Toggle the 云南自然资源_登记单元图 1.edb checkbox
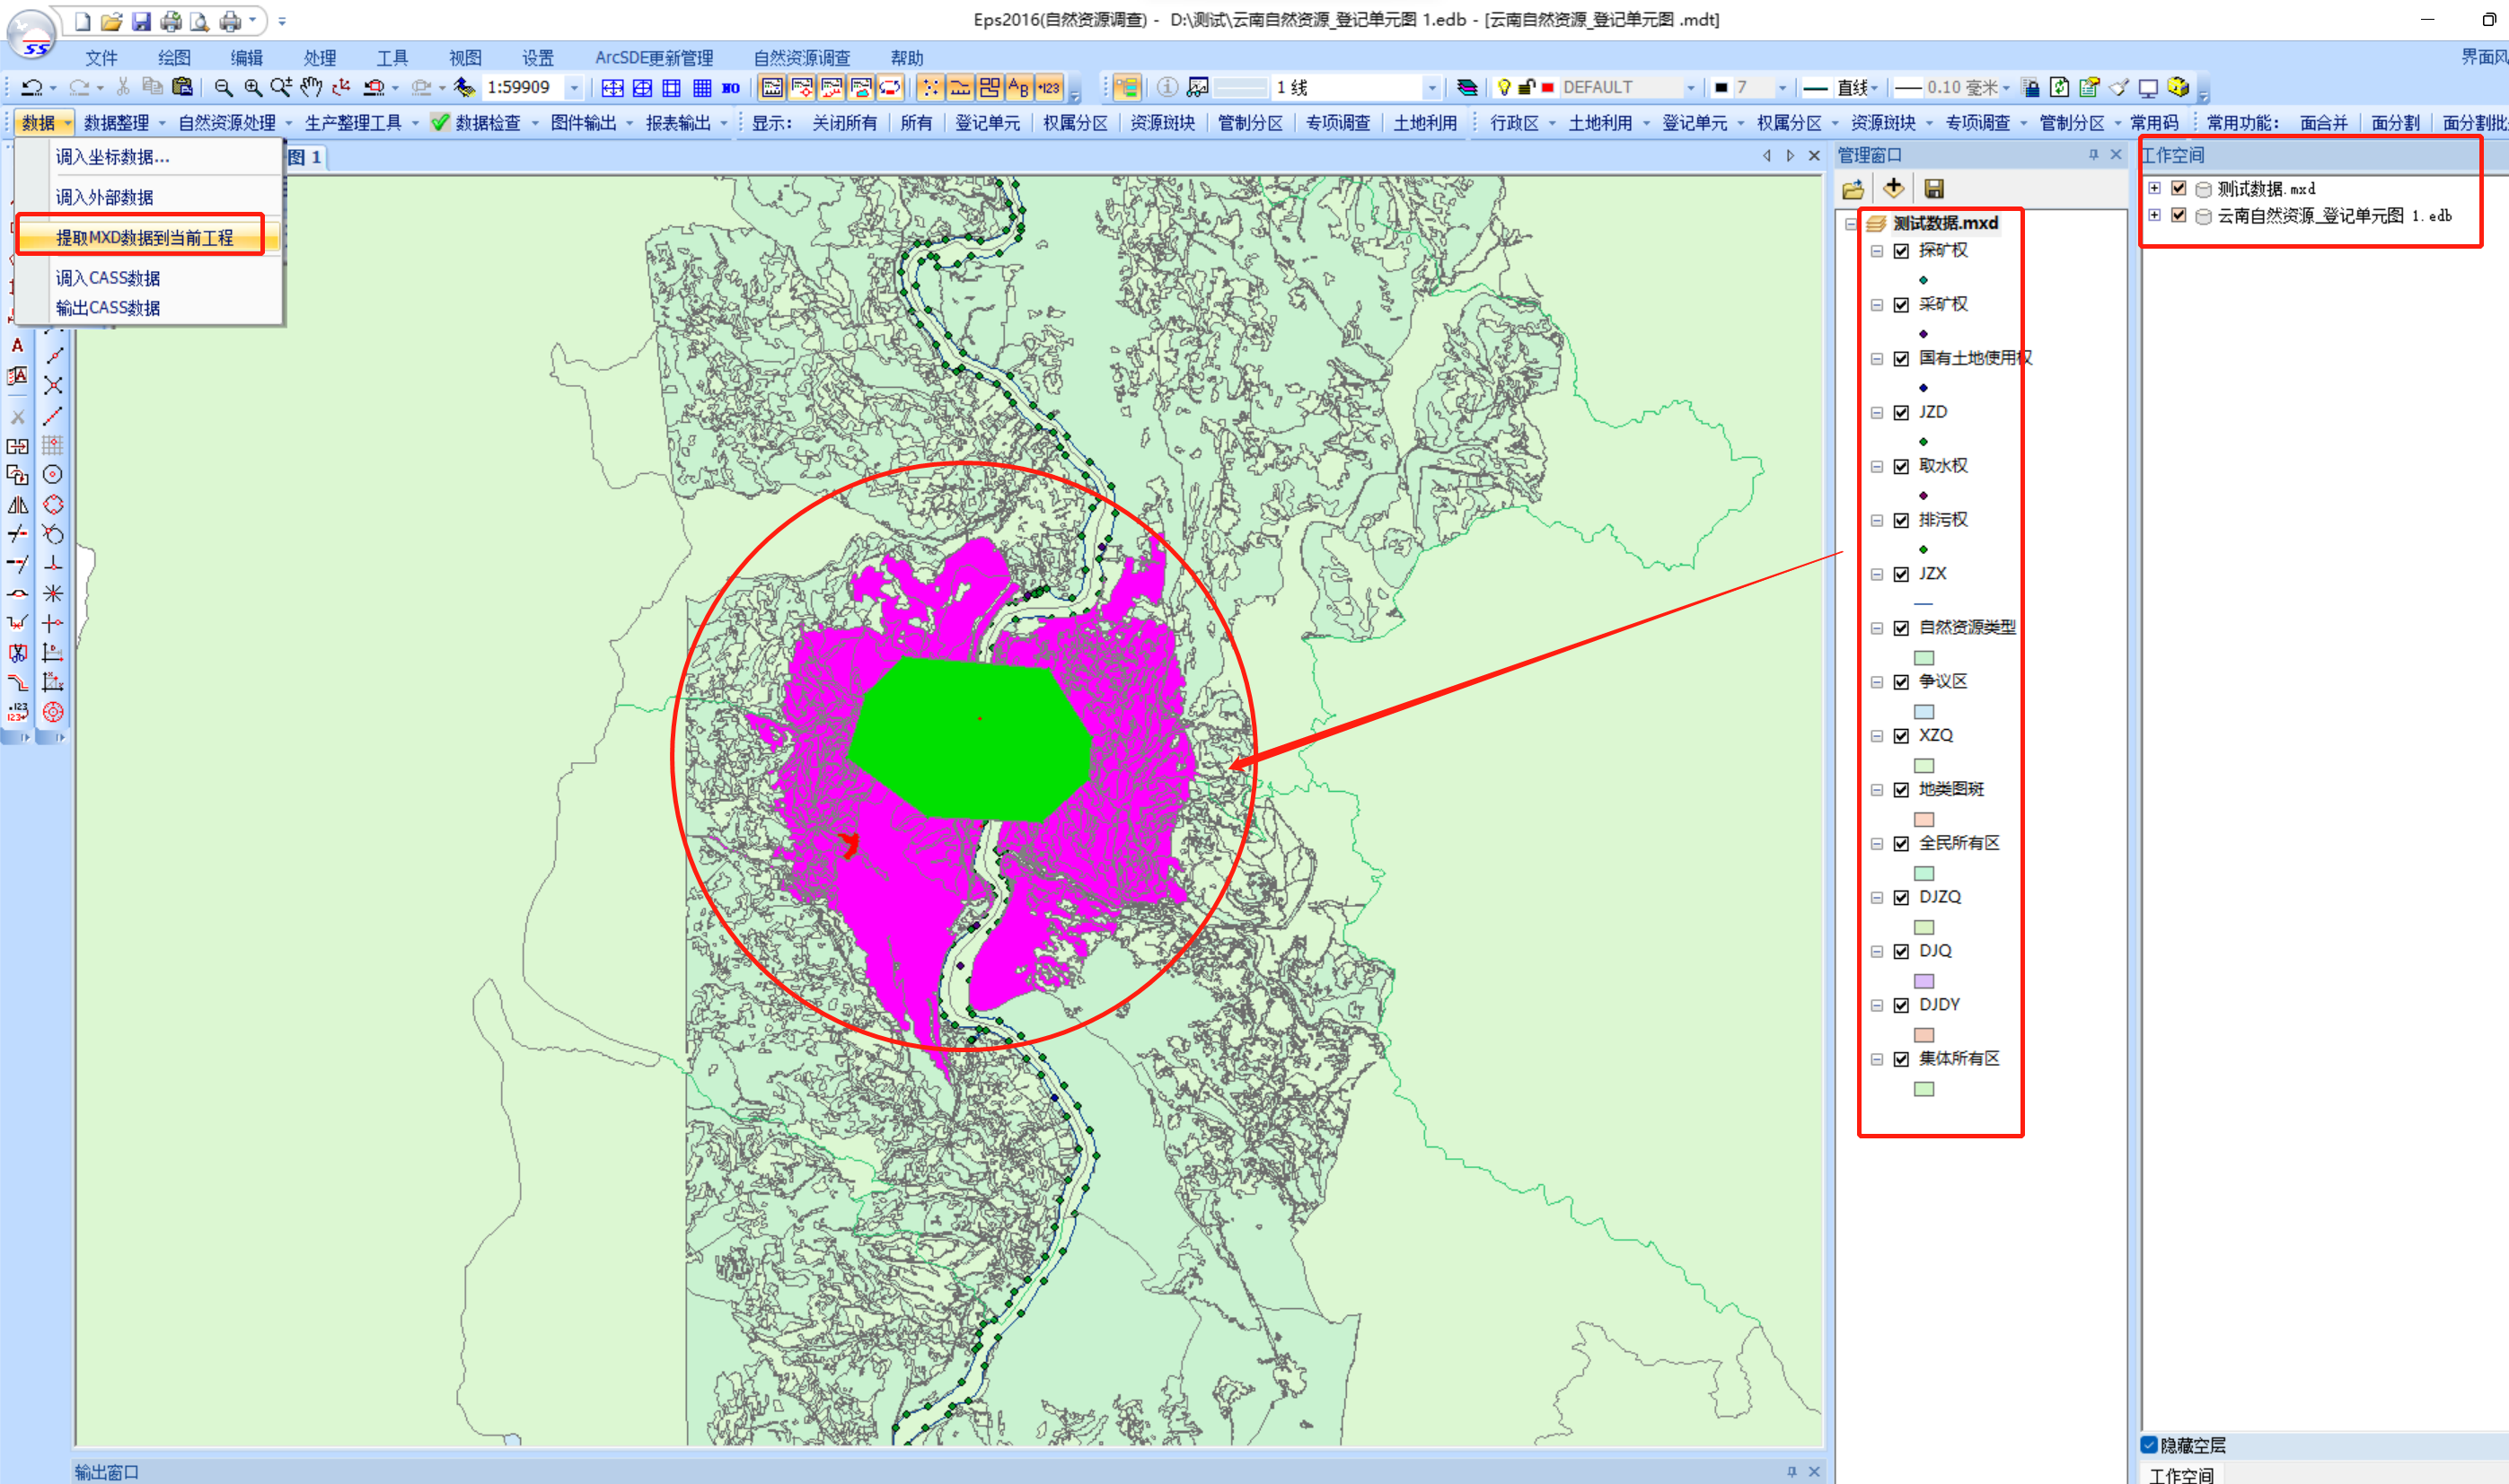This screenshot has width=2509, height=1484. tap(2178, 215)
